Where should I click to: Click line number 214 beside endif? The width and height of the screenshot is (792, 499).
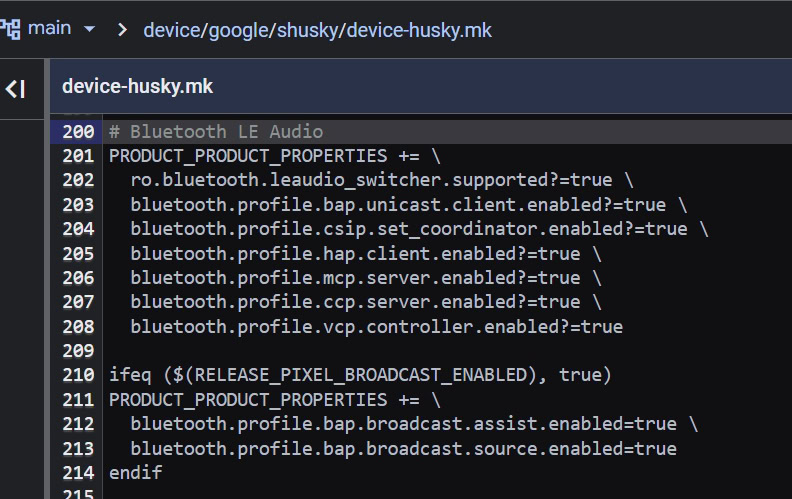coord(78,472)
